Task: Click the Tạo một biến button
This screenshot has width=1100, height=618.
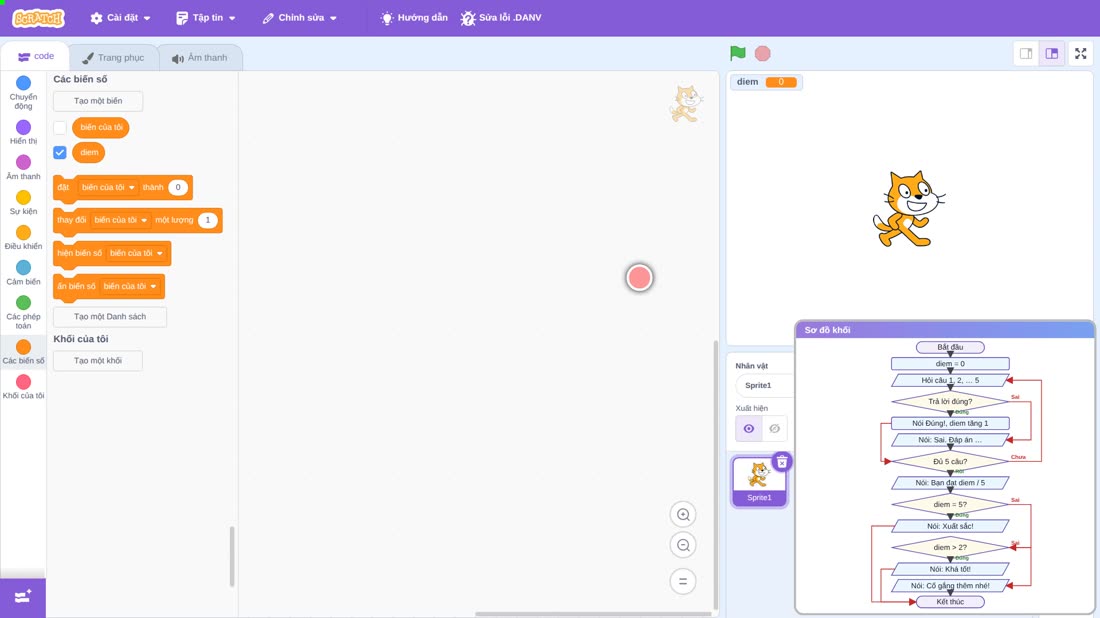Action: click(98, 101)
